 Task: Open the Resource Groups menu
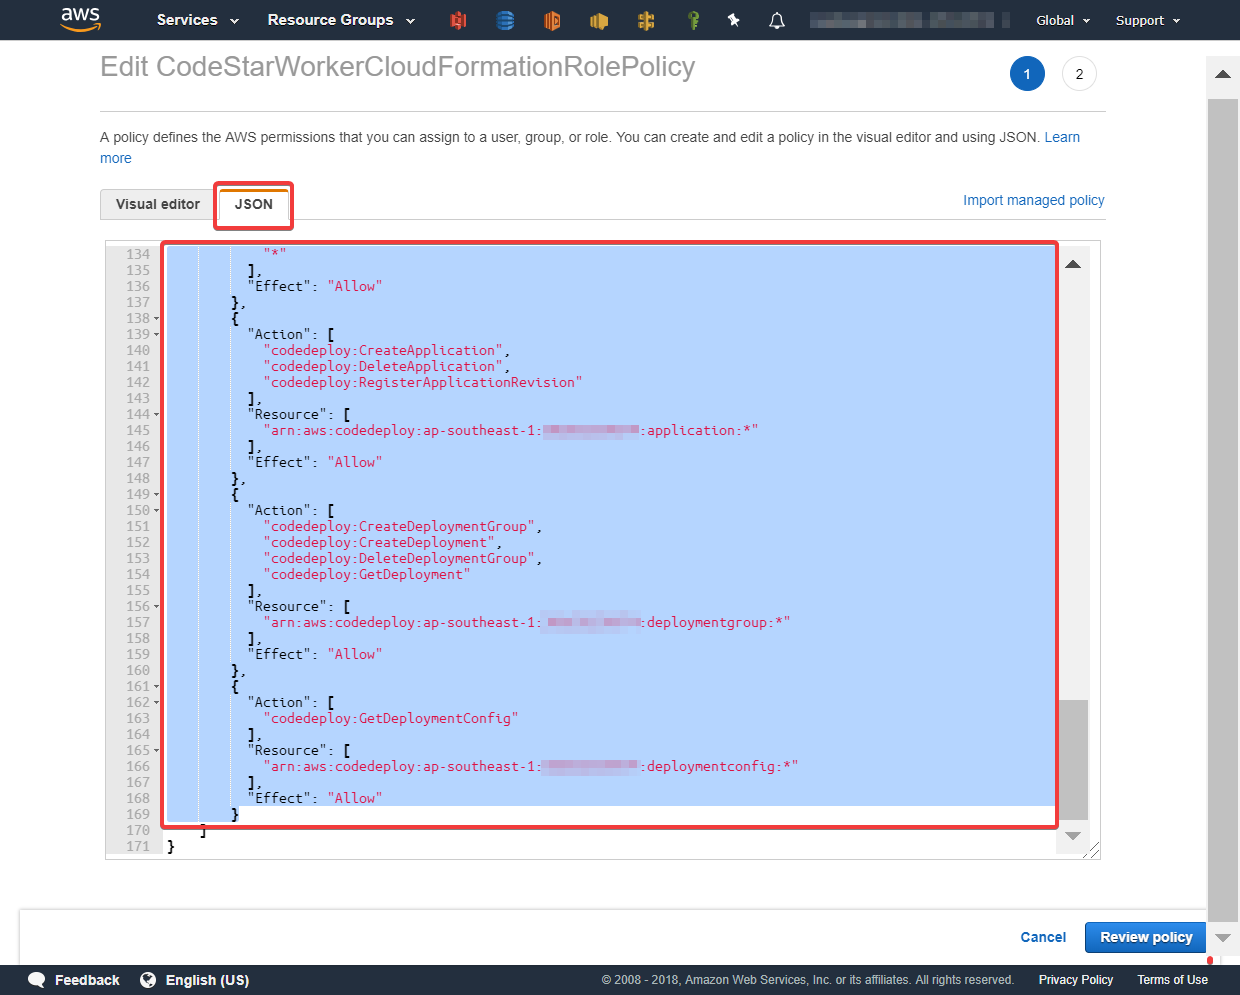pos(341,20)
